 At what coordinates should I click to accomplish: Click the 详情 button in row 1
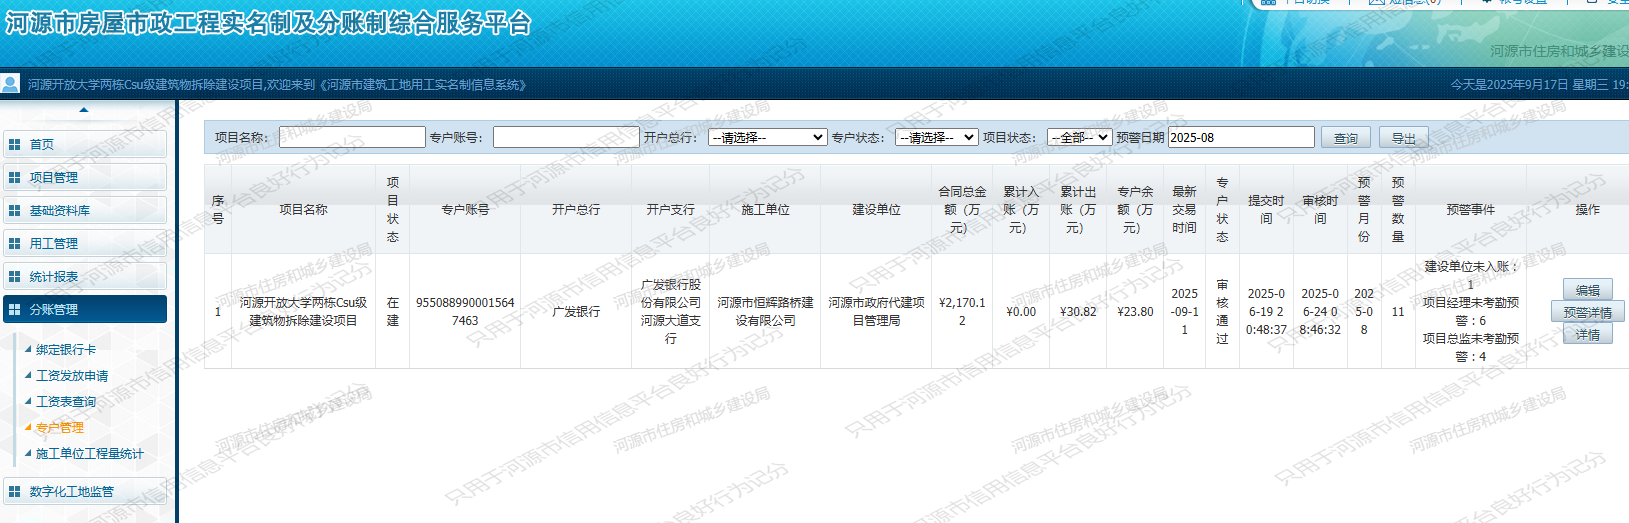click(x=1588, y=334)
